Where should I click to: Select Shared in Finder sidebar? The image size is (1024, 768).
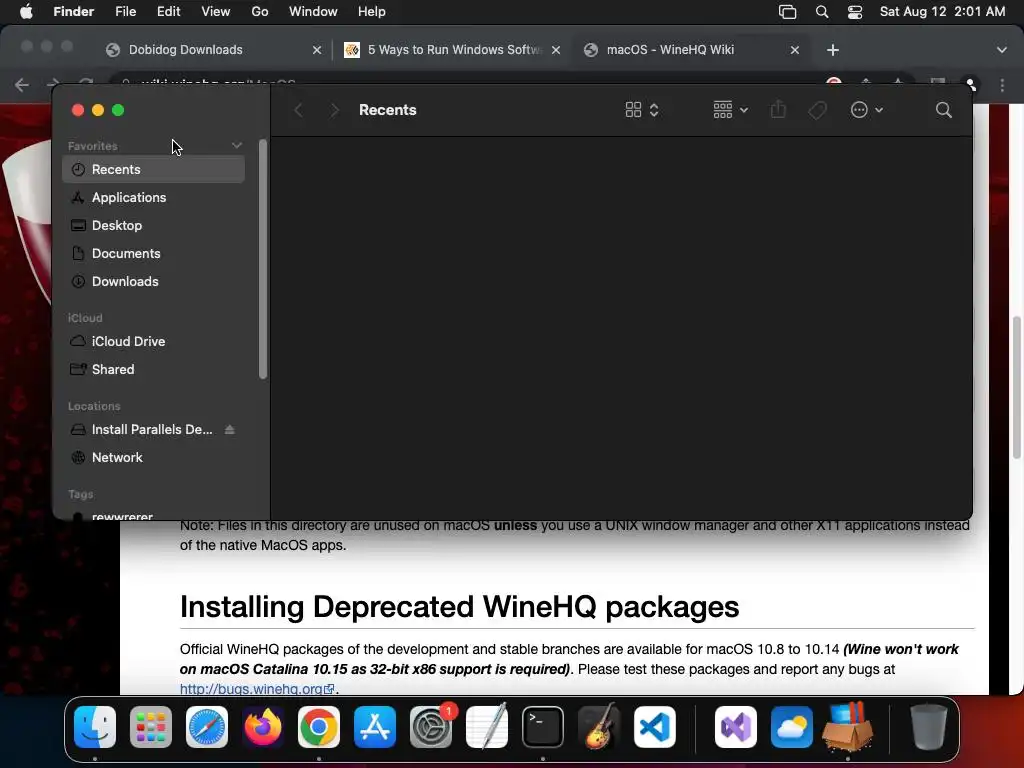[153, 369]
